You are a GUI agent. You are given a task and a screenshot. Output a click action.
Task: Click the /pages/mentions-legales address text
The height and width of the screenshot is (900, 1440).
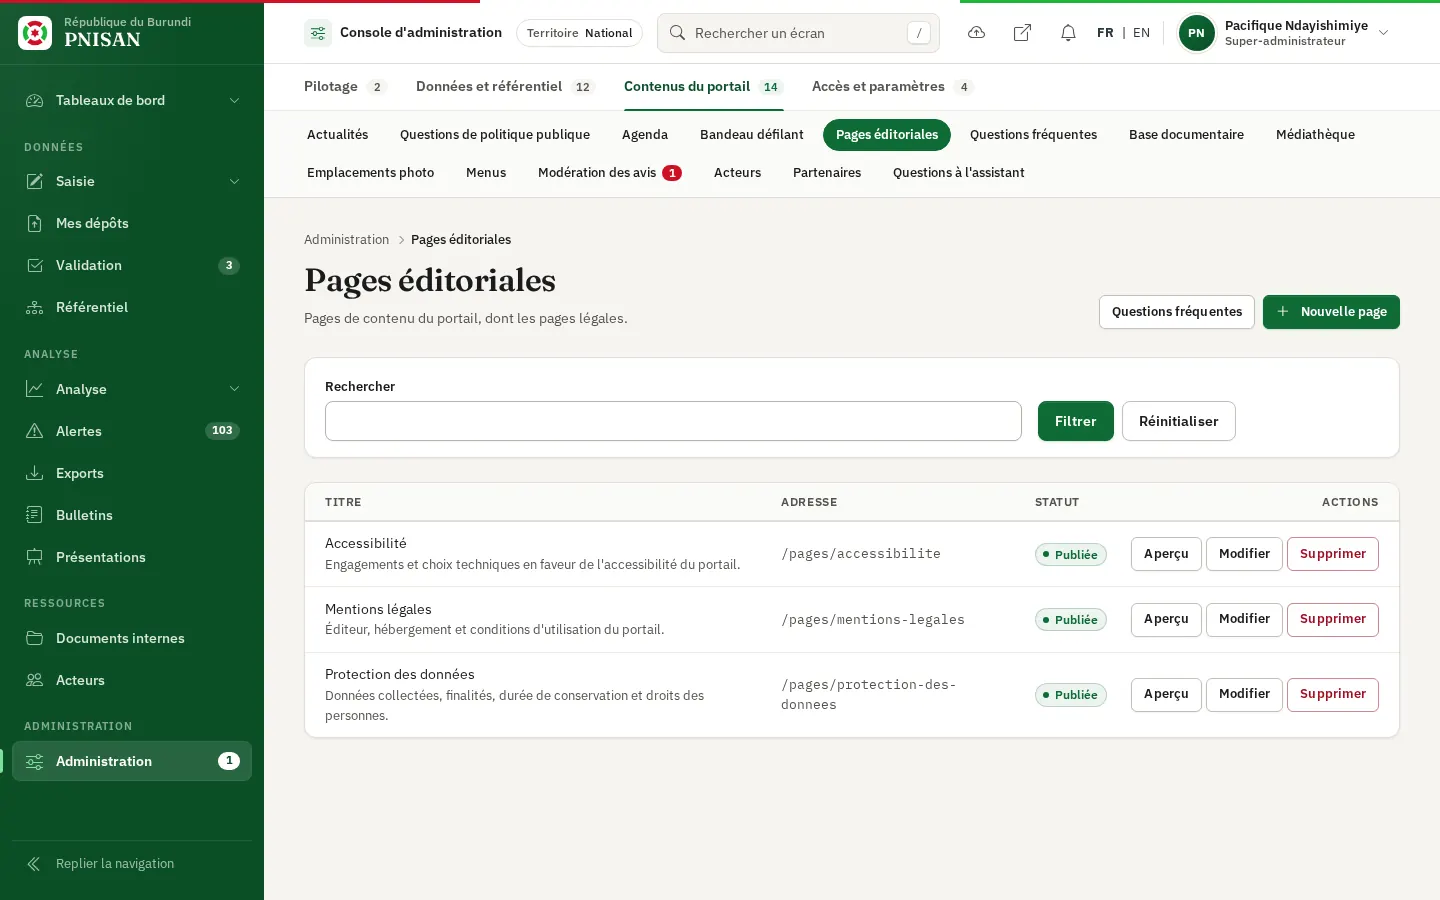[872, 620]
